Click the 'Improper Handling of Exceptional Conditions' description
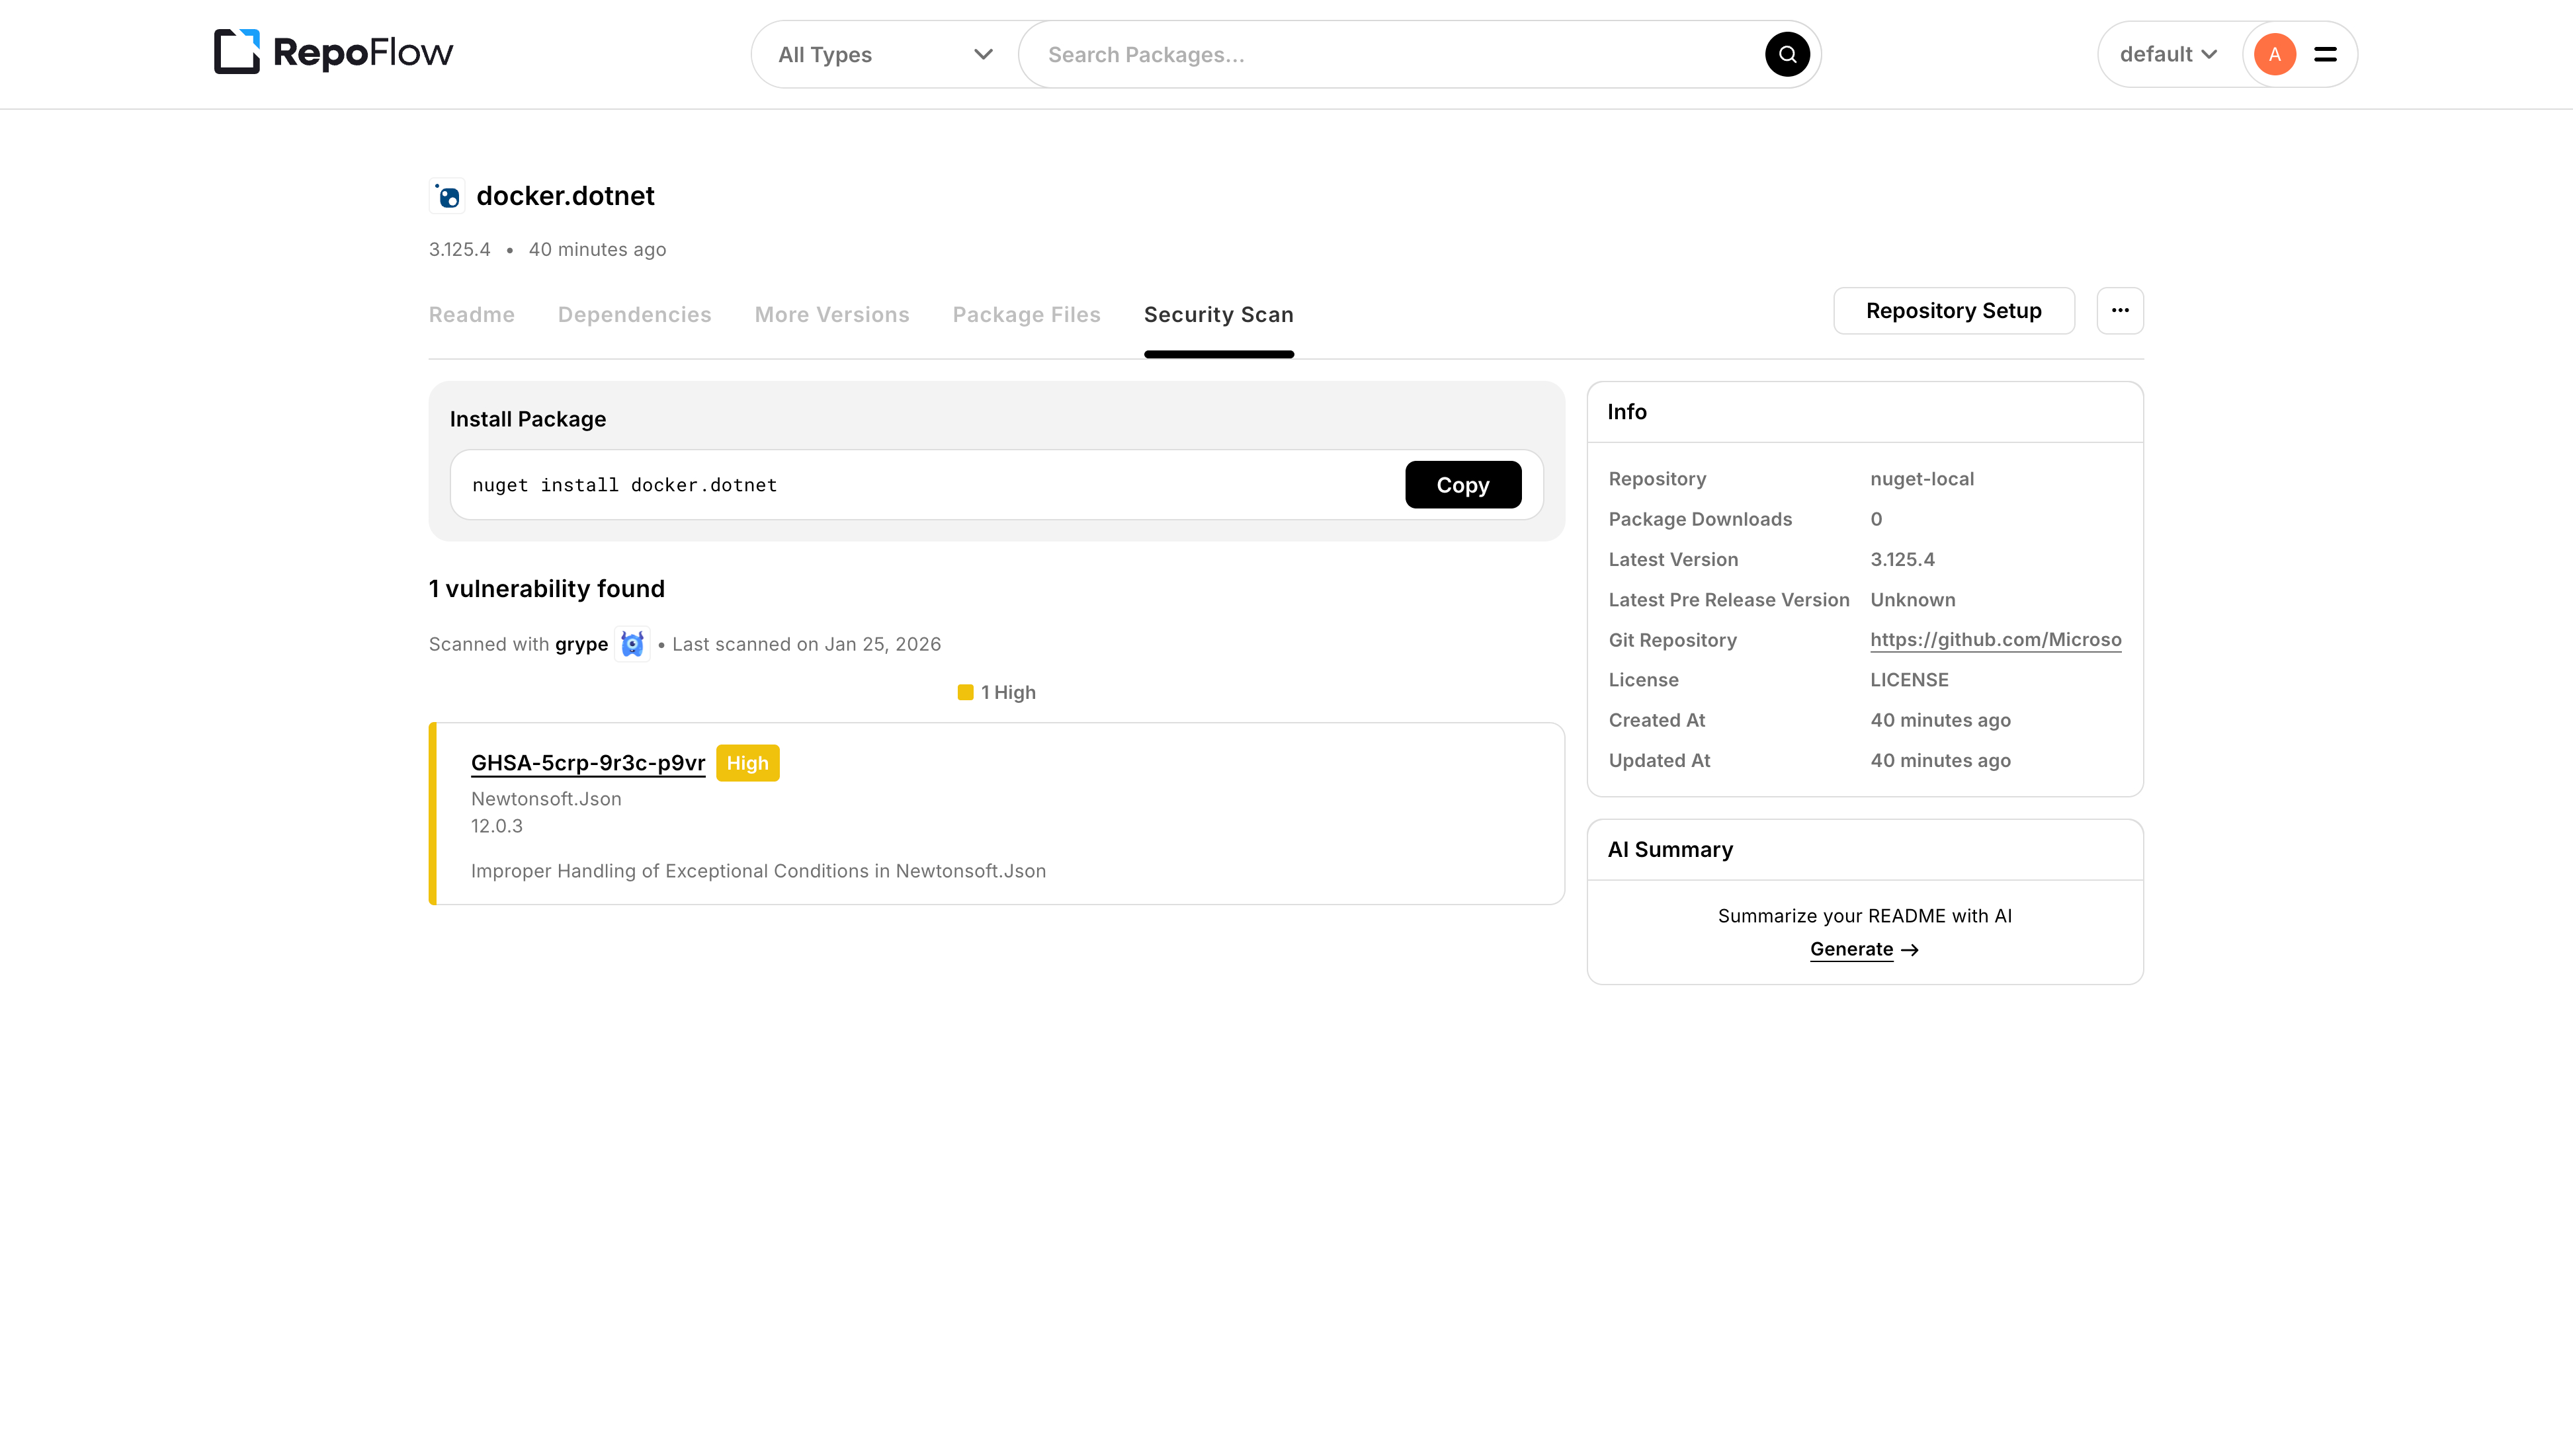This screenshot has height=1456, width=2573. (758, 871)
